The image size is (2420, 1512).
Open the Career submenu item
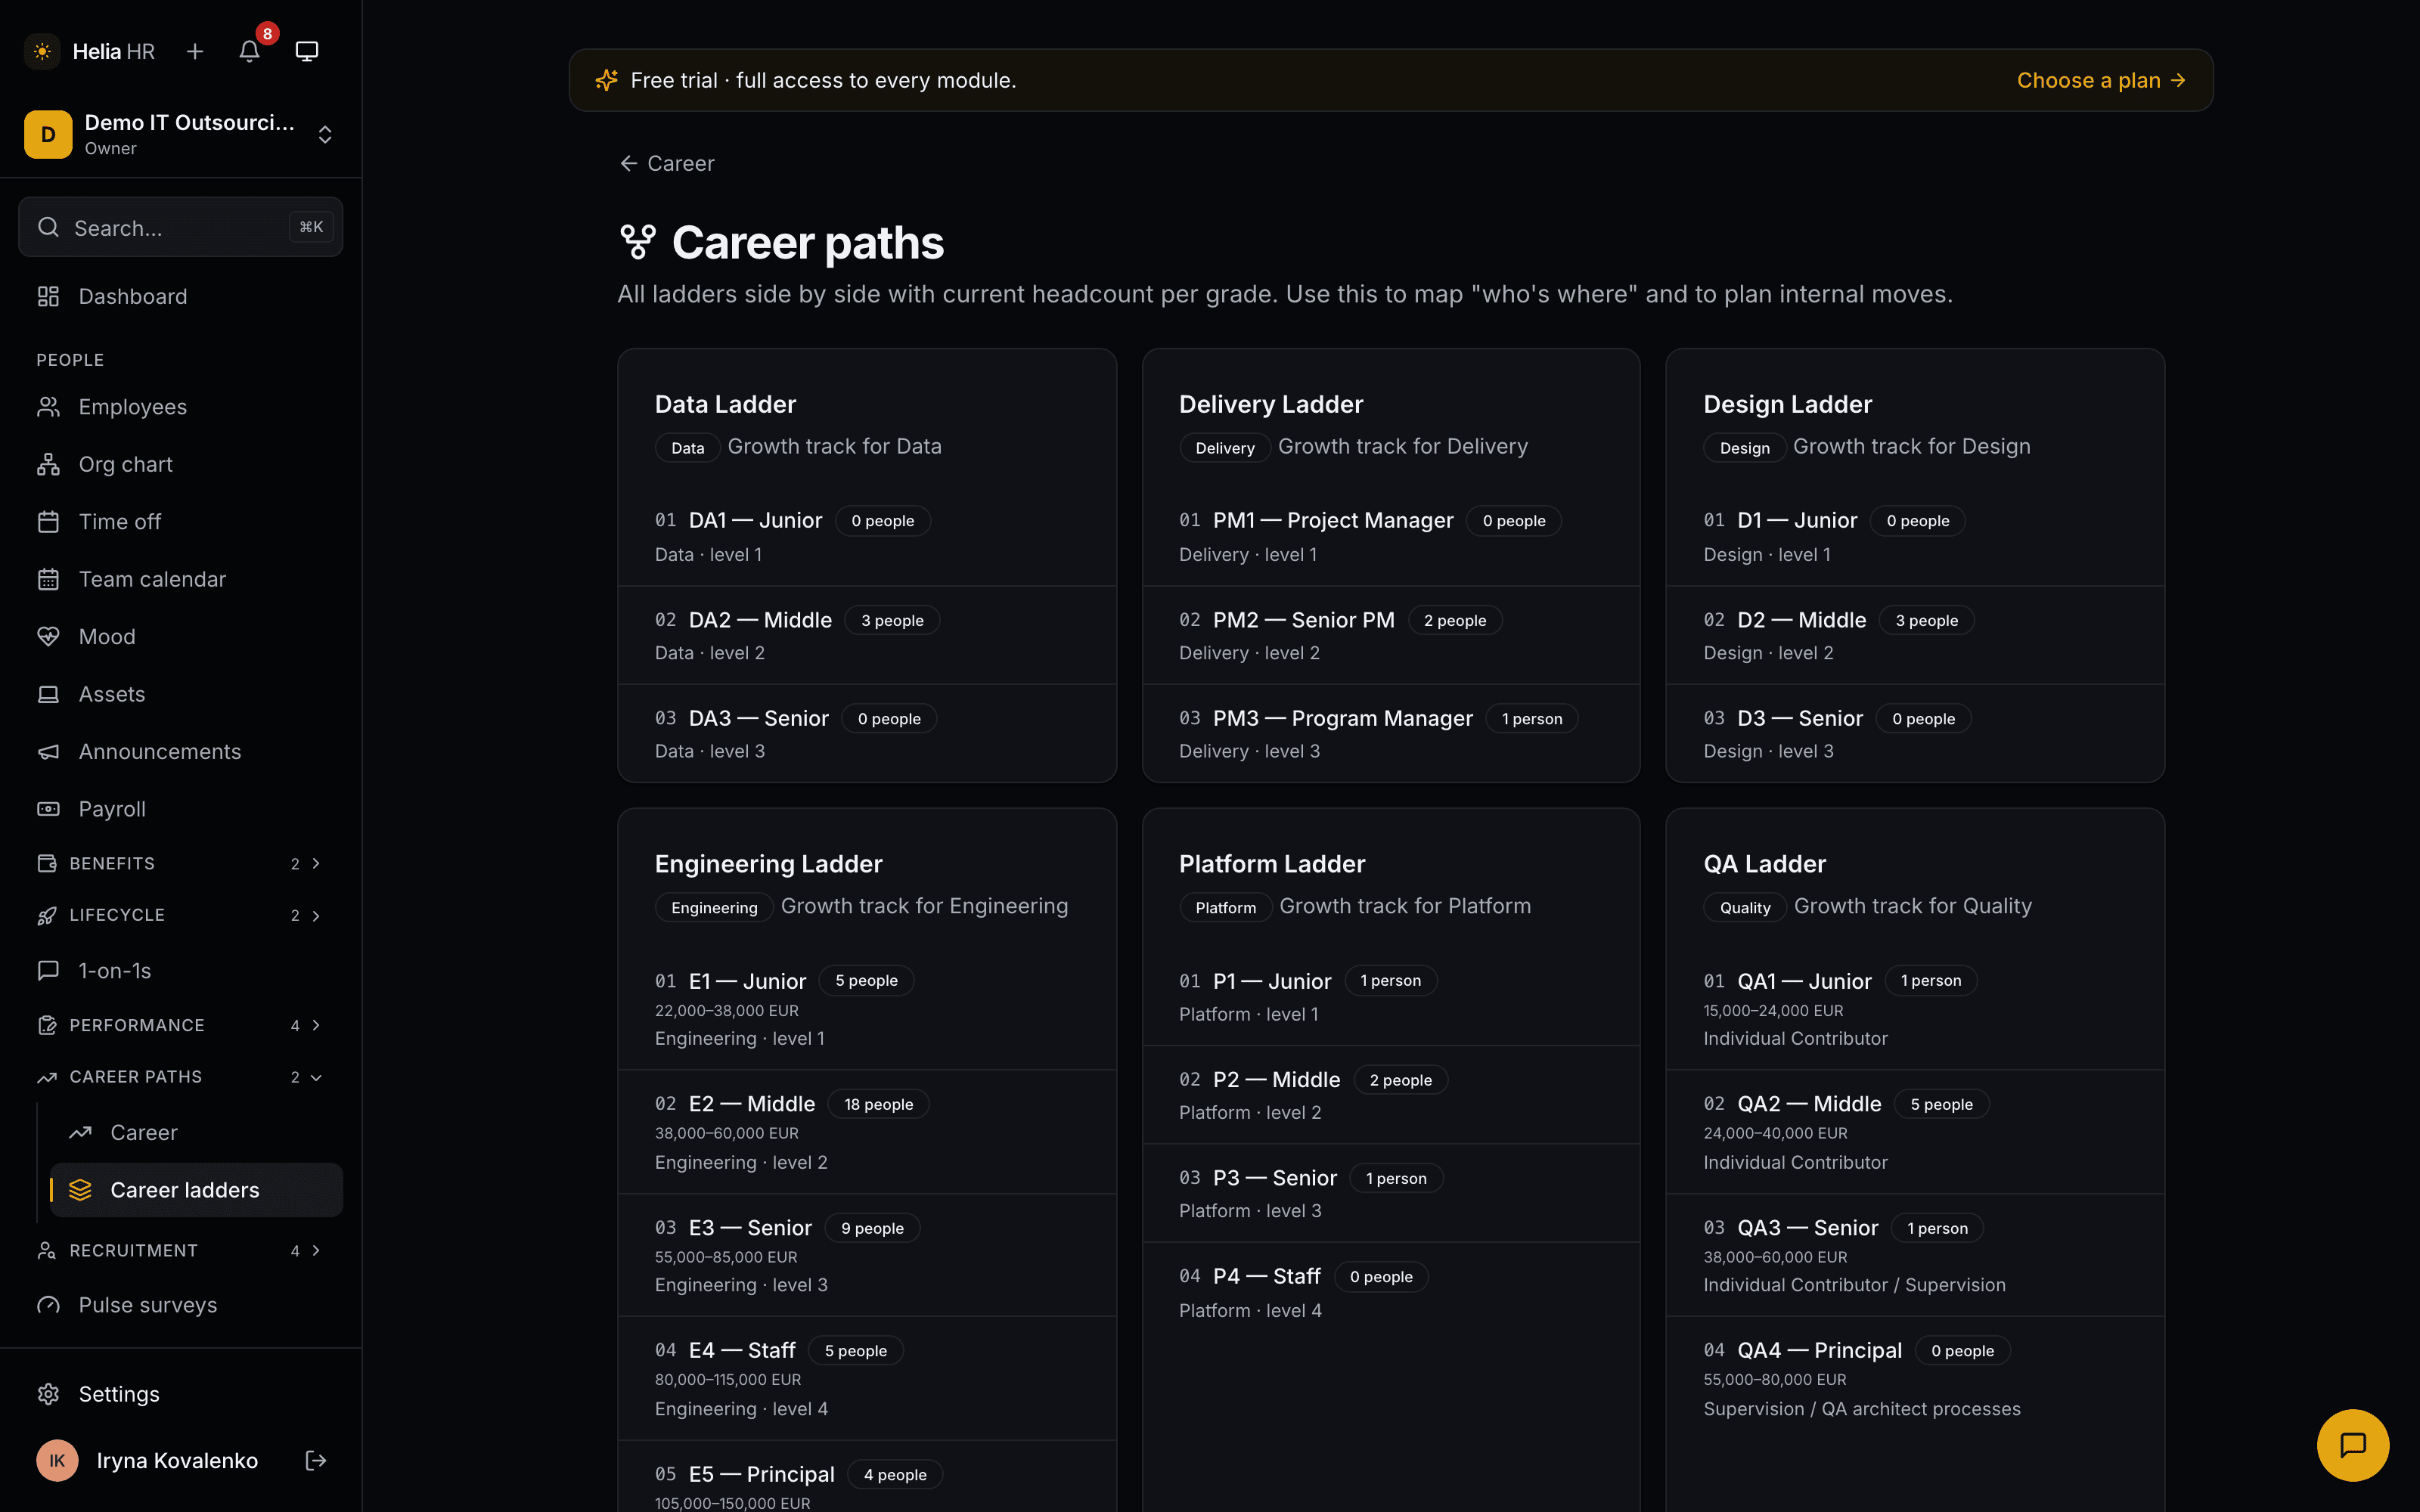point(196,1132)
